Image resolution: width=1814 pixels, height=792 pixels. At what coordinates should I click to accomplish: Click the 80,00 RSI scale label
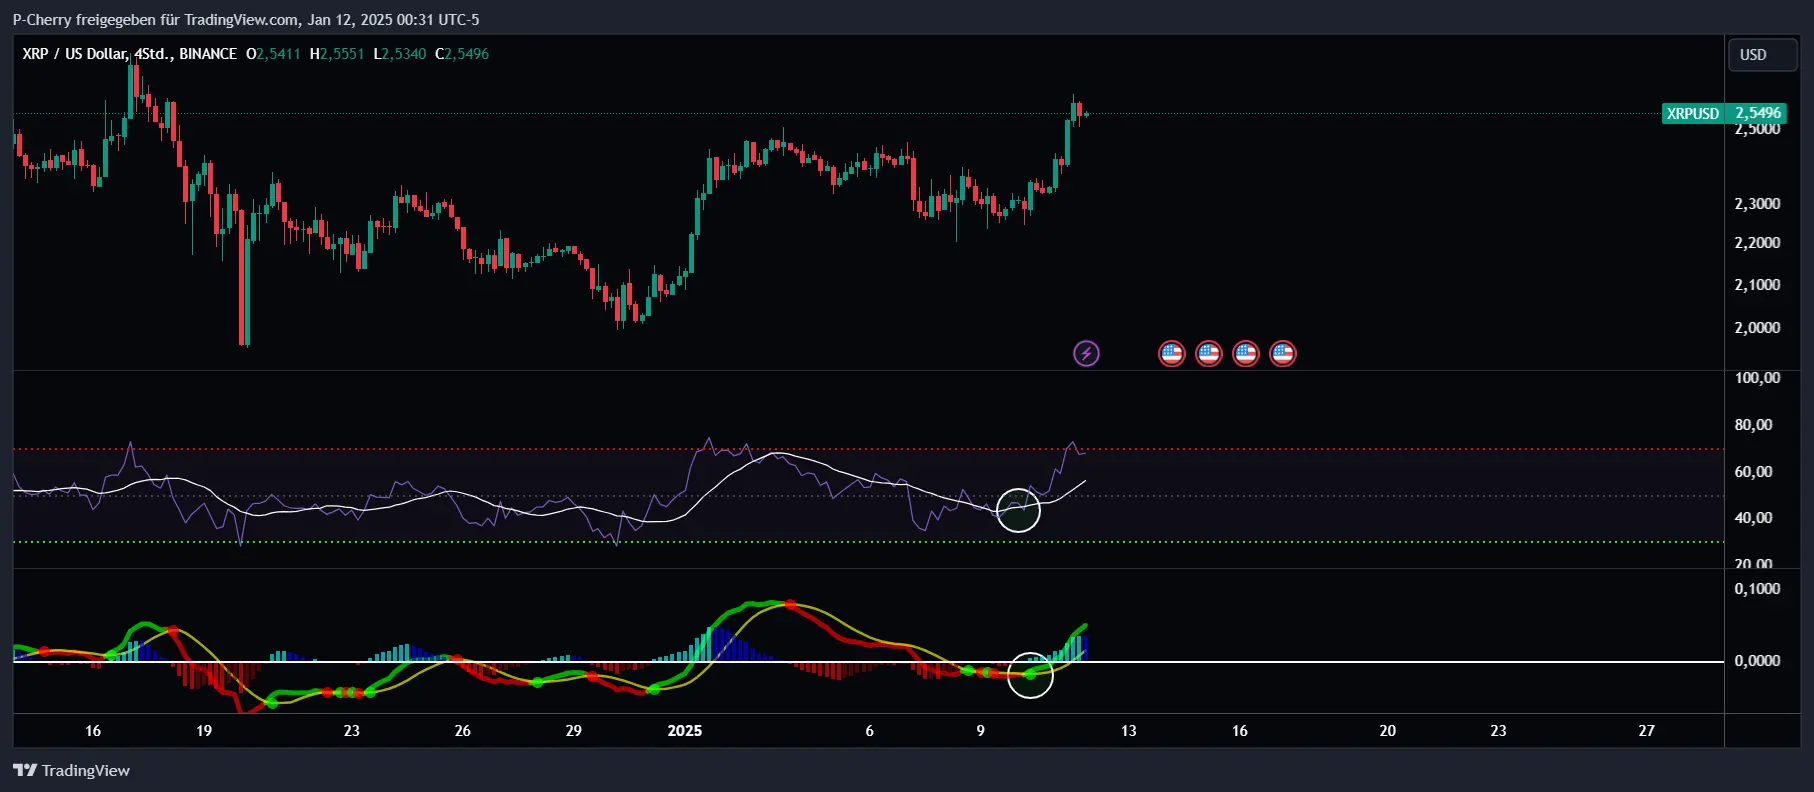(x=1753, y=425)
